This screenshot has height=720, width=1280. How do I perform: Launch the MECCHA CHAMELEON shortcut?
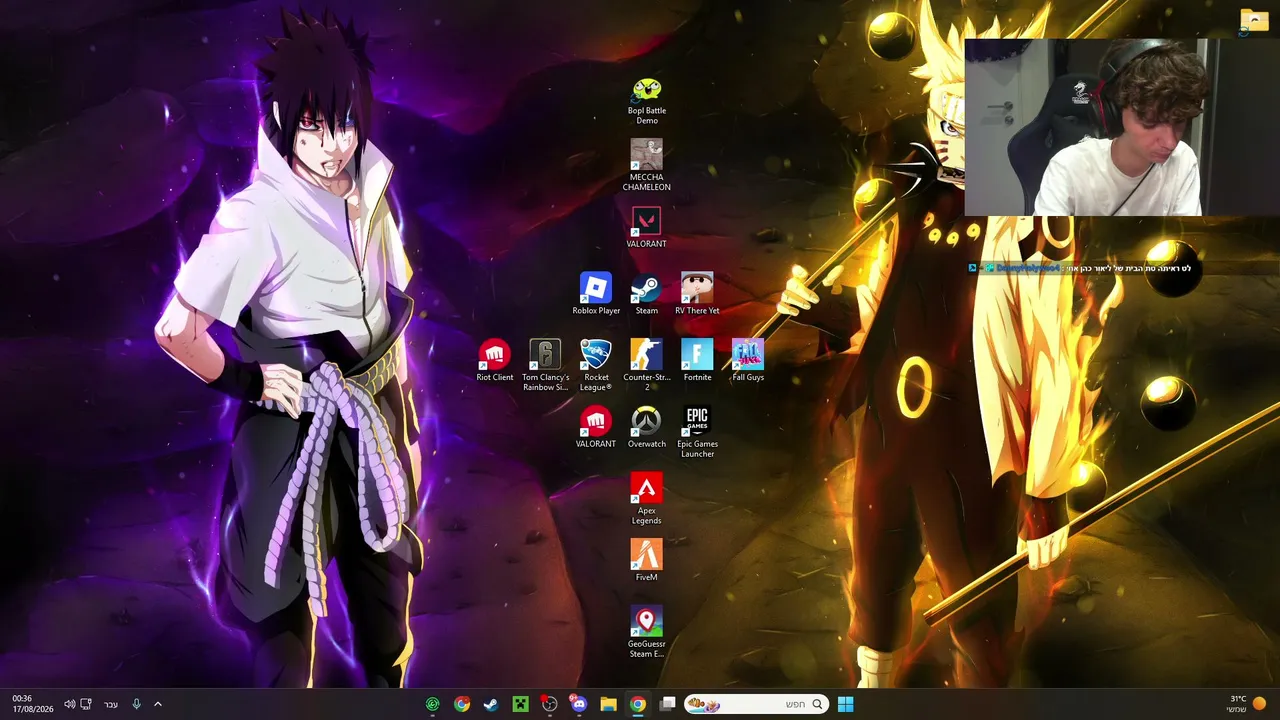click(646, 166)
